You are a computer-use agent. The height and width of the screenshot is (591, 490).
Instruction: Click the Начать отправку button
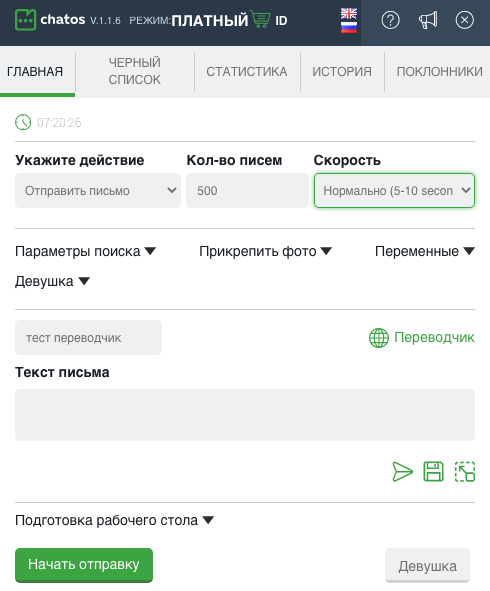(x=84, y=565)
